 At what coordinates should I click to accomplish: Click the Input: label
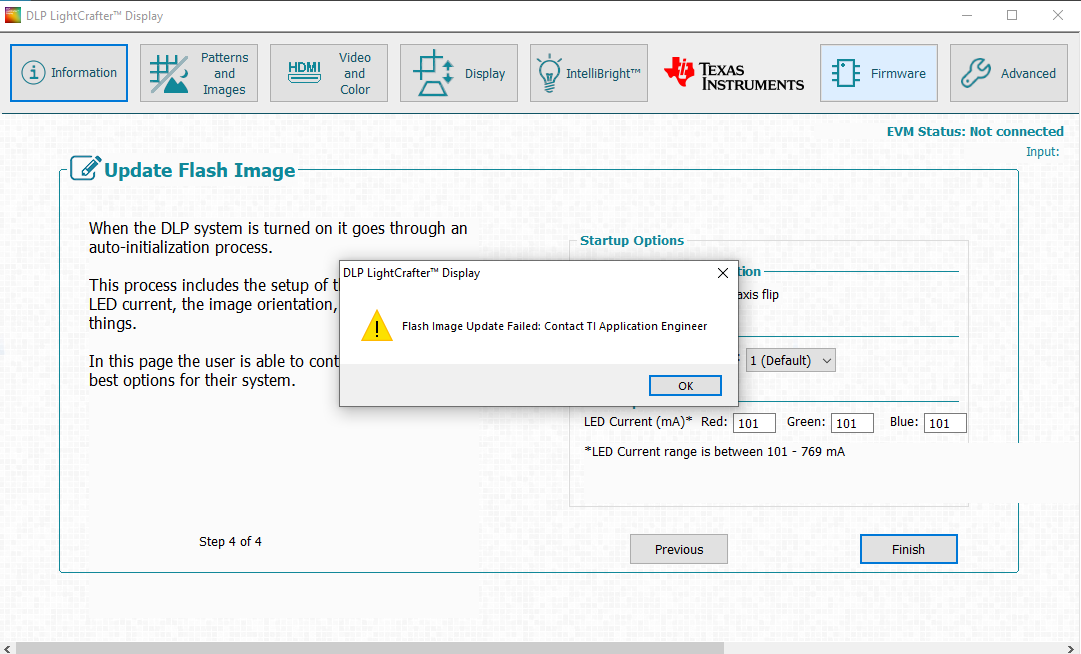click(x=1042, y=152)
